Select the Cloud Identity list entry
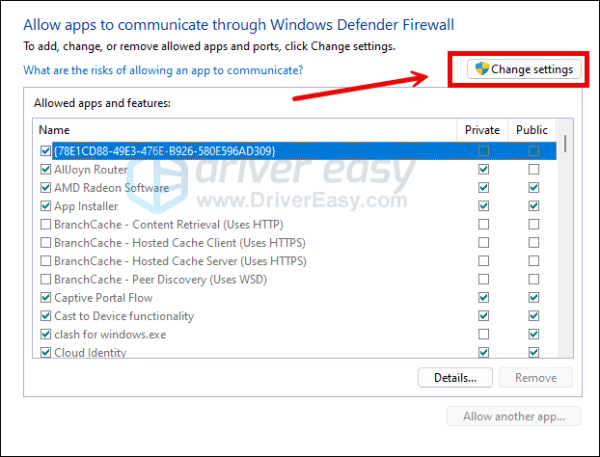The width and height of the screenshot is (600, 457). click(90, 352)
